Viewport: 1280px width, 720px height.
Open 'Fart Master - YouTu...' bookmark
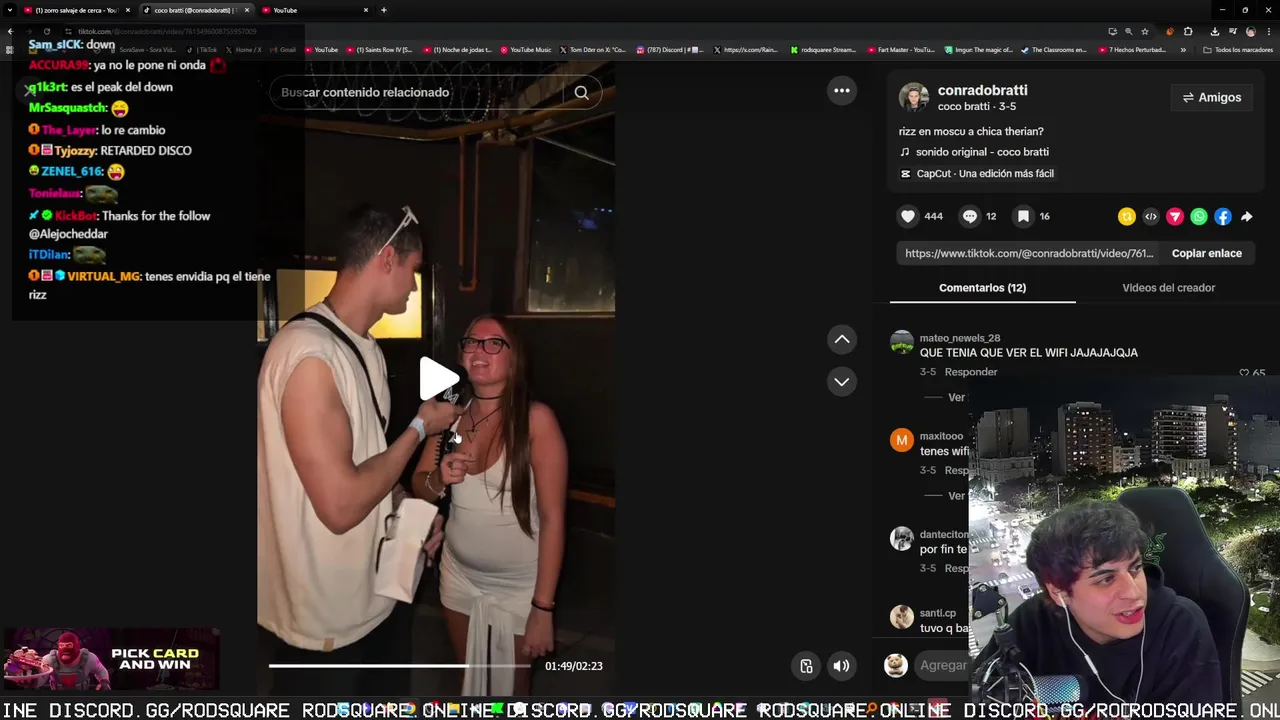902,49
